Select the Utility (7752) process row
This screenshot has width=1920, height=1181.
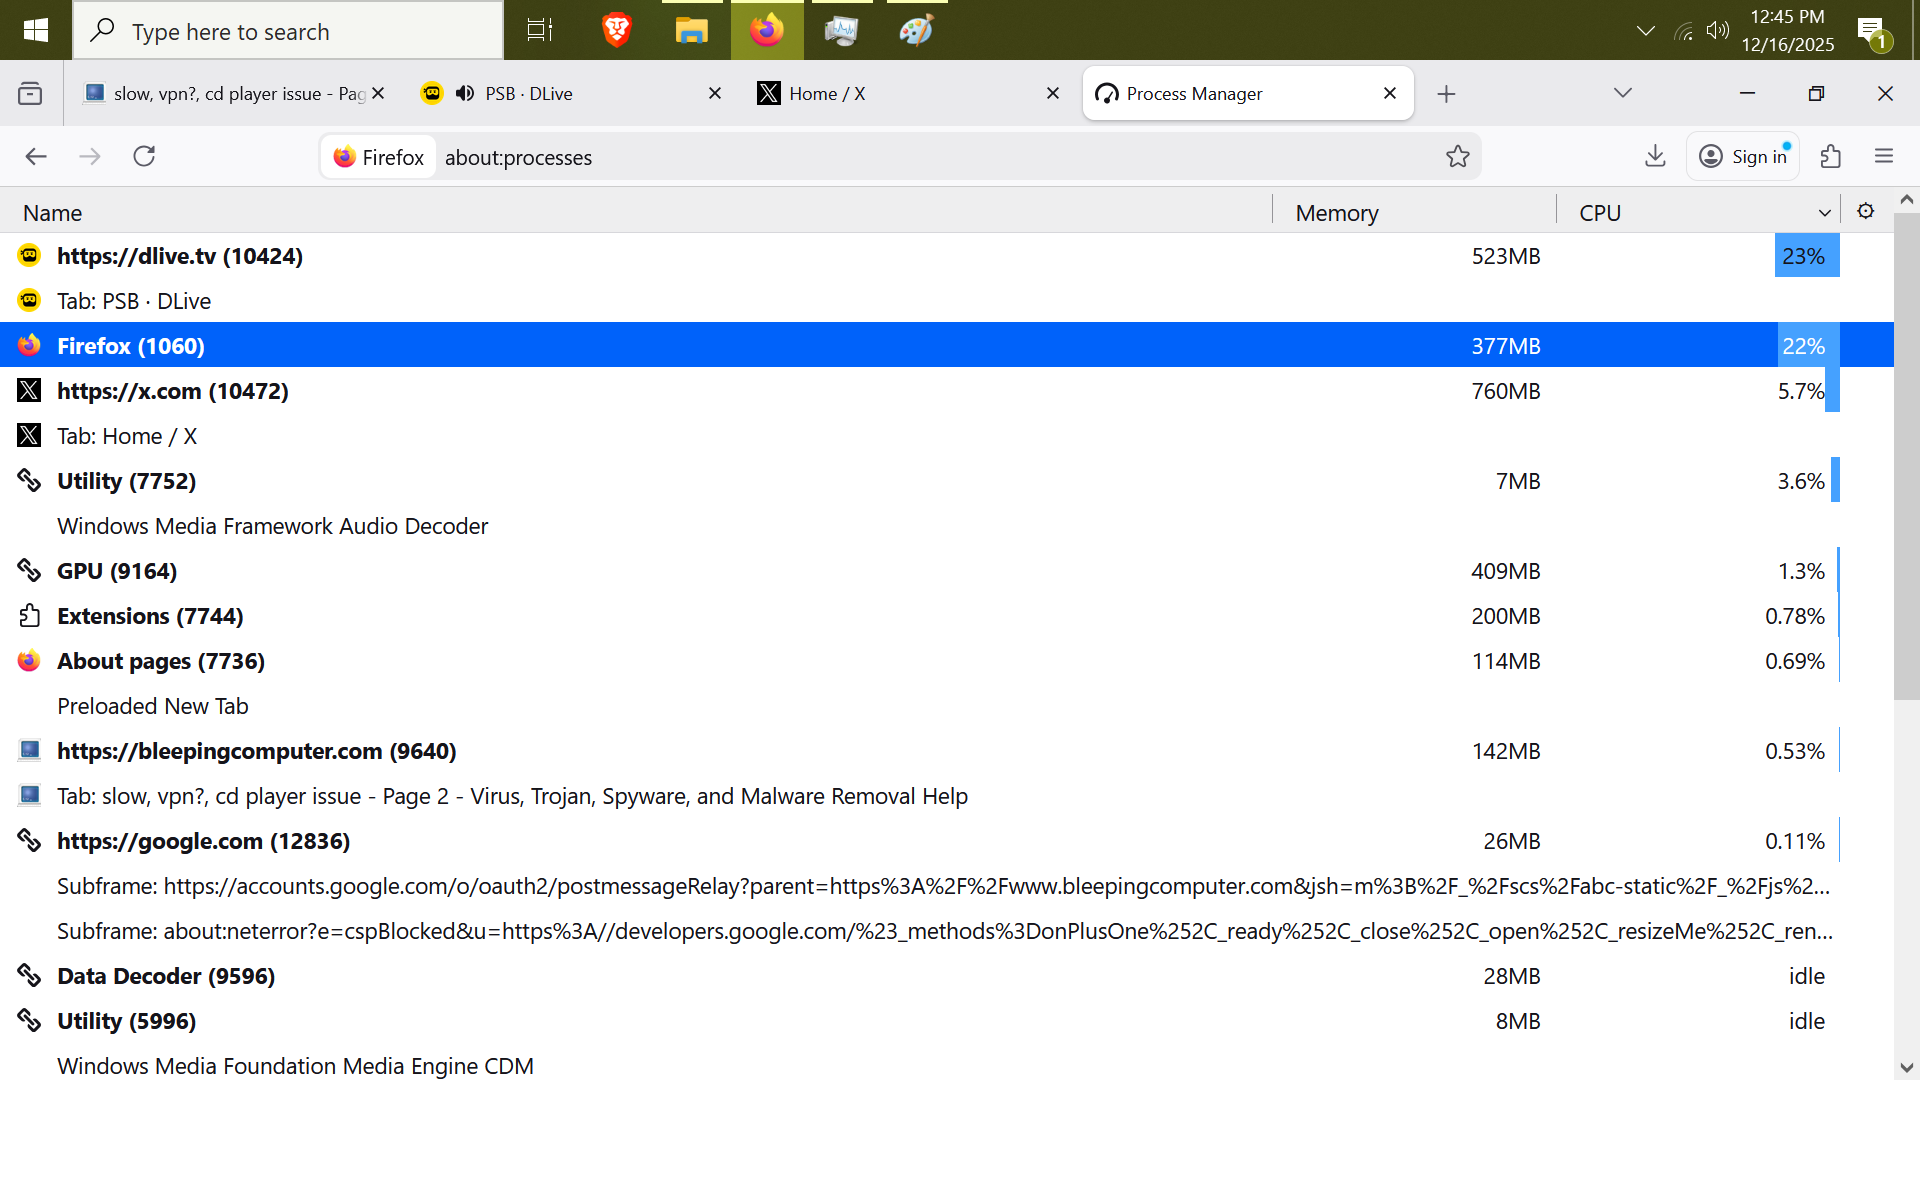947,481
